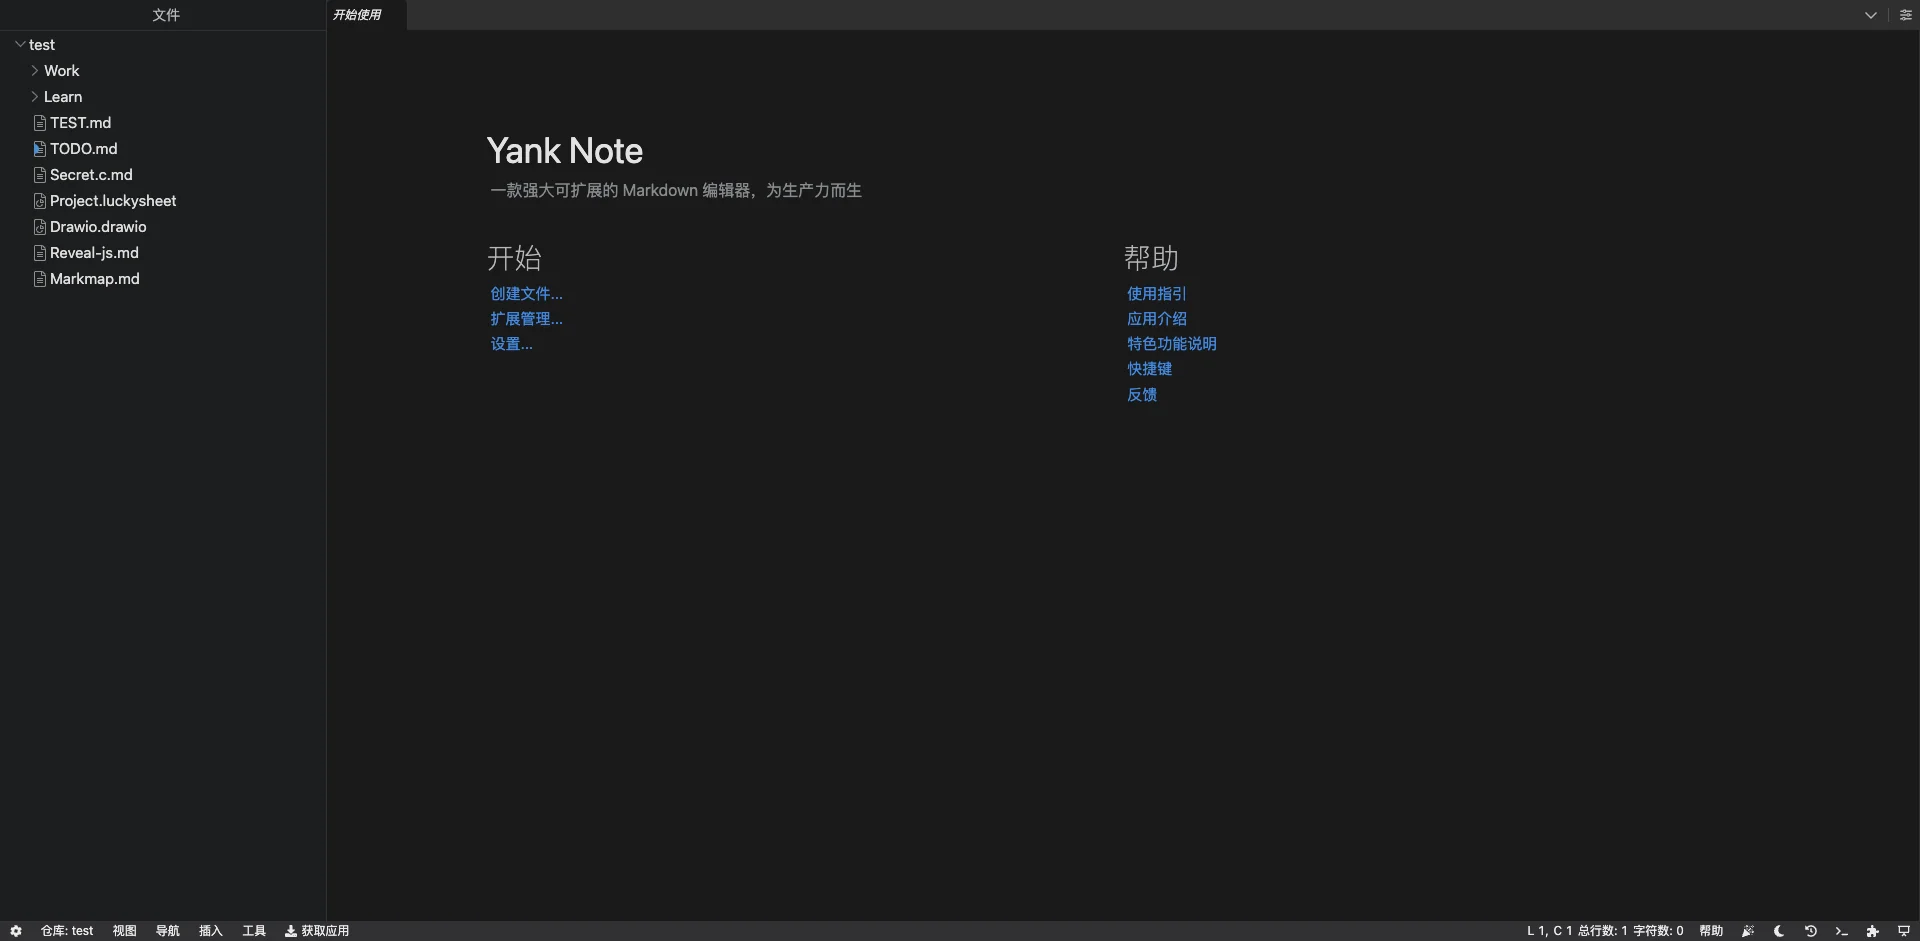Click Drawio.drawio file icon
1920x941 pixels.
click(x=40, y=227)
